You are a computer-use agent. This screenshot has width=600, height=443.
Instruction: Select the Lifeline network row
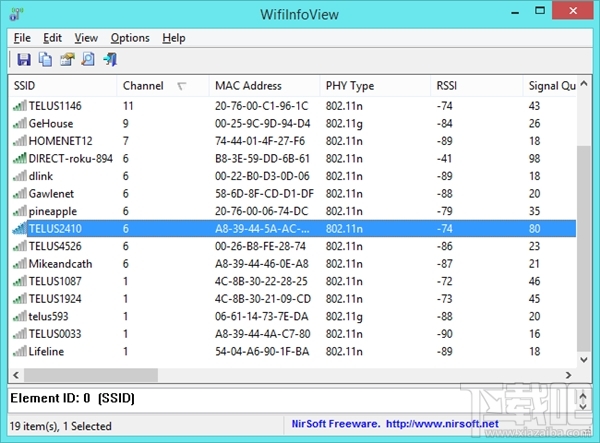[x=292, y=351]
